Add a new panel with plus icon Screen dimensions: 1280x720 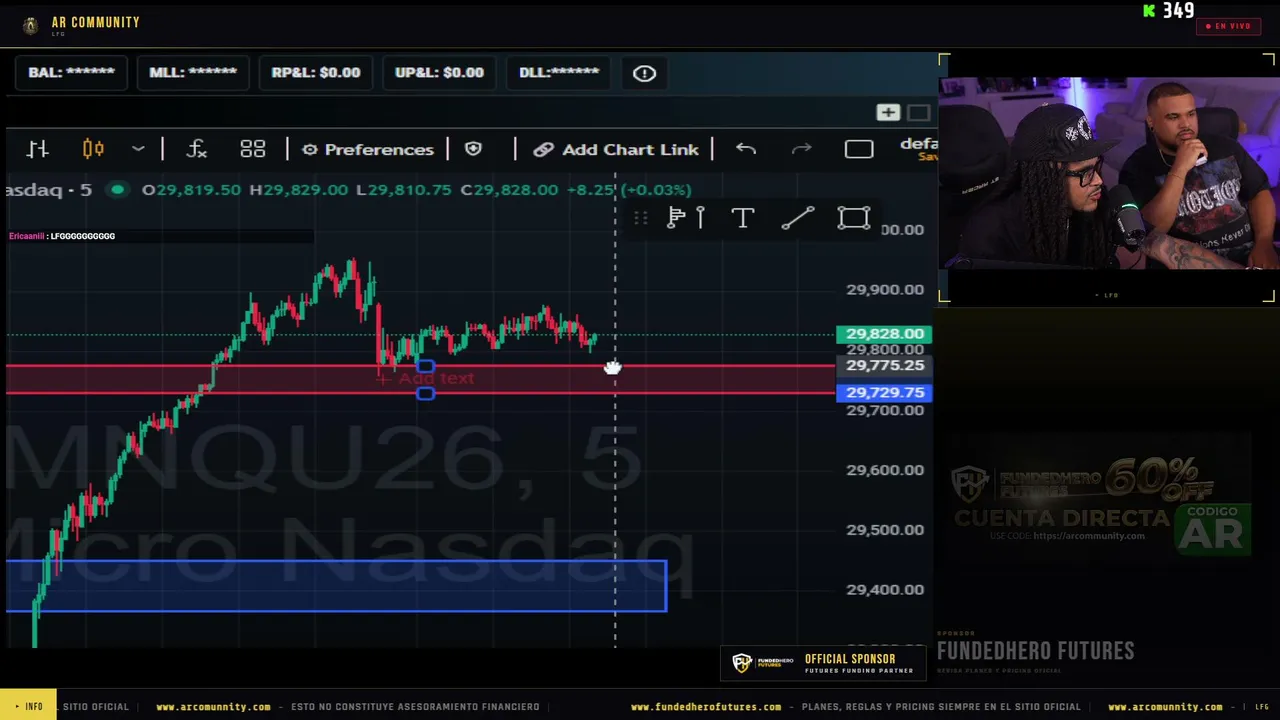tap(888, 112)
